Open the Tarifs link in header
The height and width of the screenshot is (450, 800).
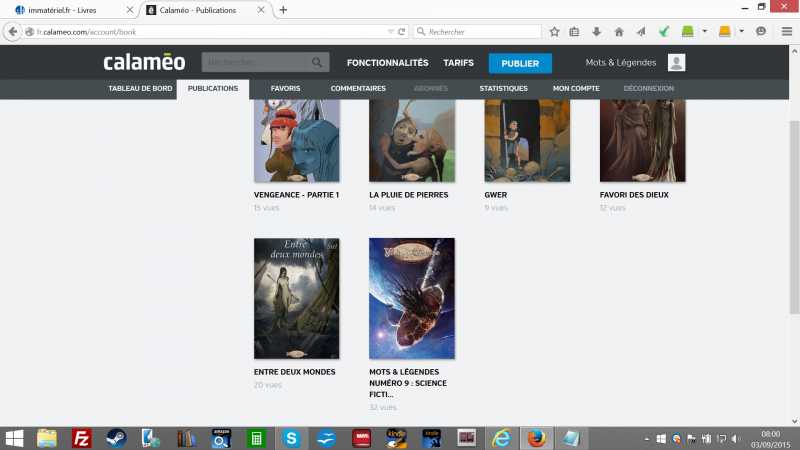pyautogui.click(x=458, y=63)
